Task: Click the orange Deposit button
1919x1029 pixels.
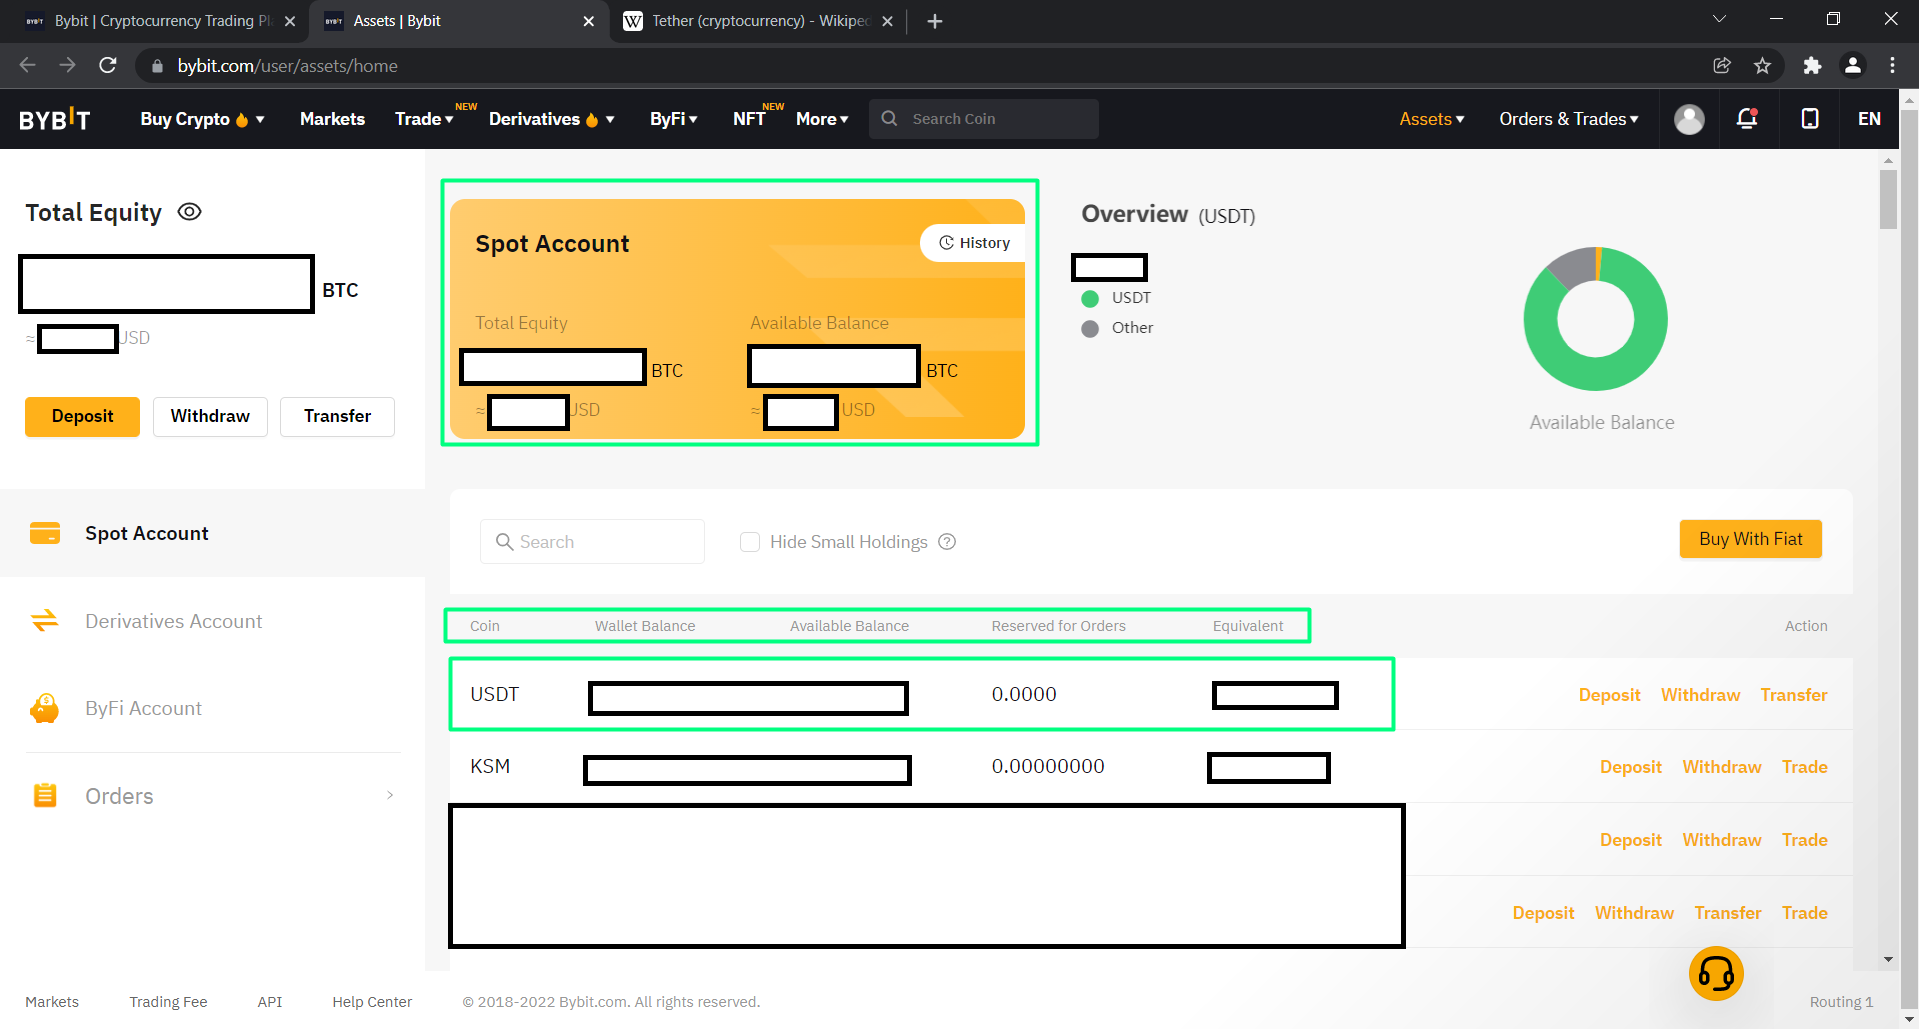Action: (x=82, y=416)
